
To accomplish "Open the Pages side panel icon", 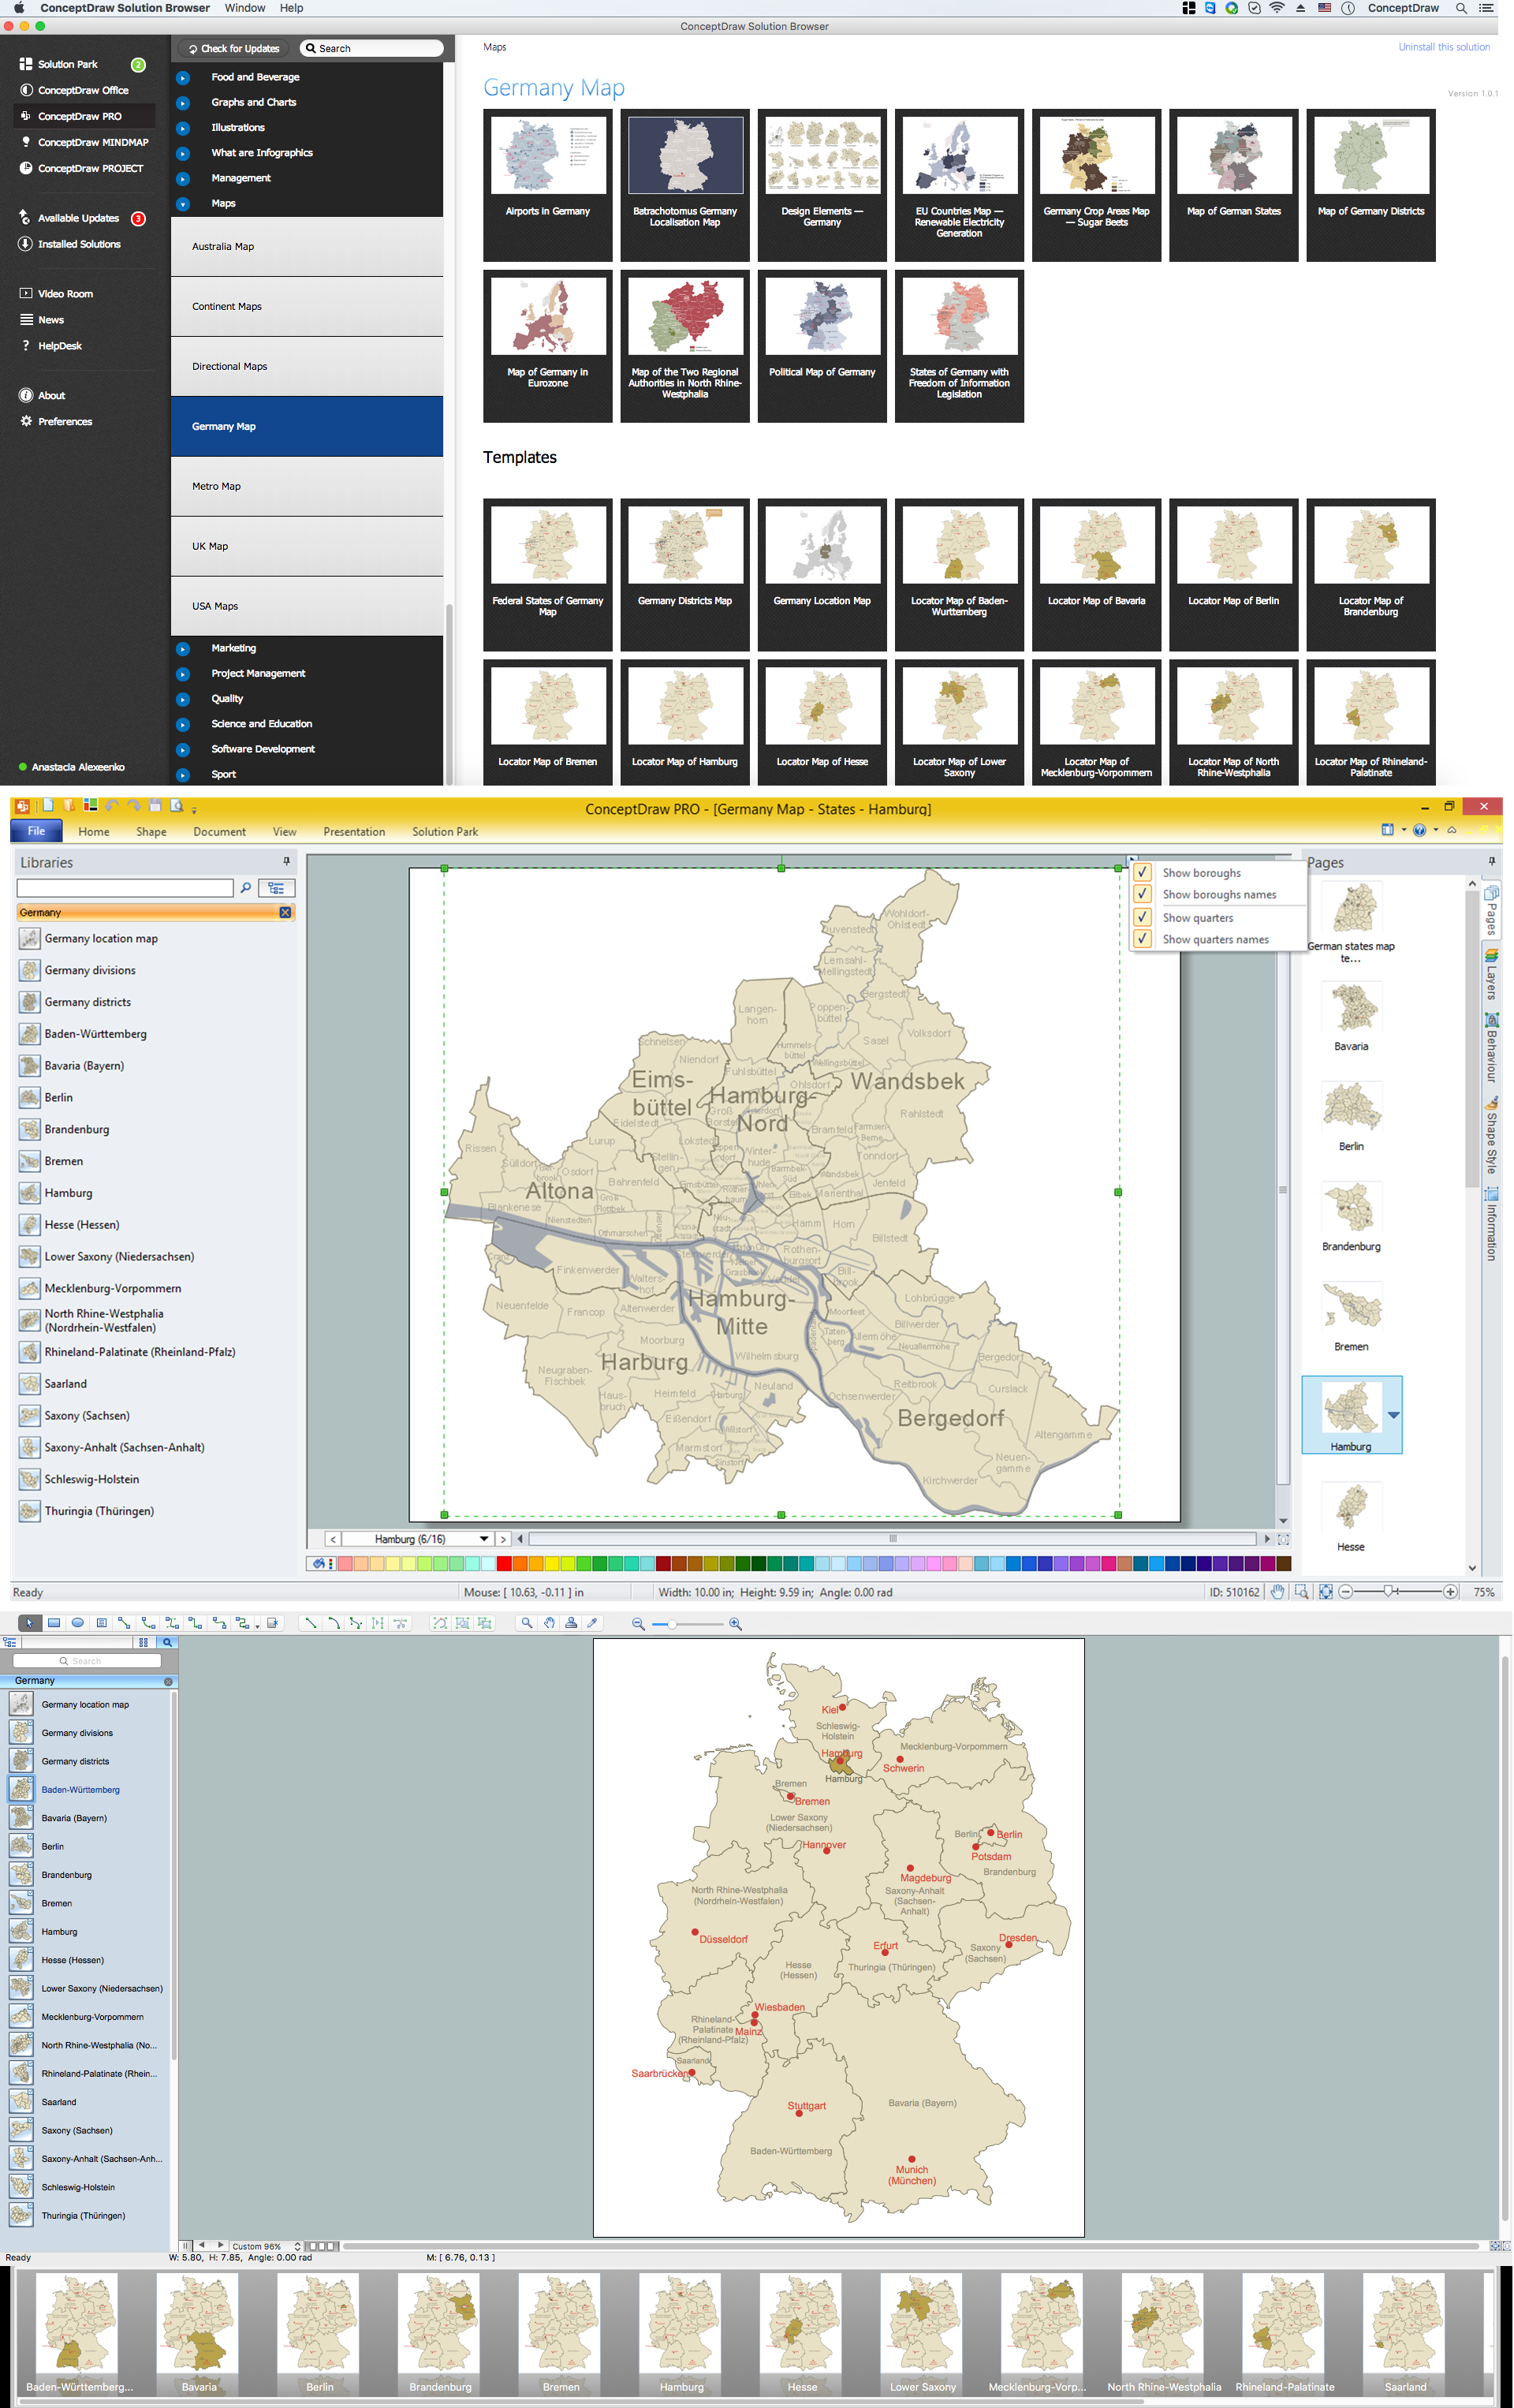I will (x=1491, y=893).
